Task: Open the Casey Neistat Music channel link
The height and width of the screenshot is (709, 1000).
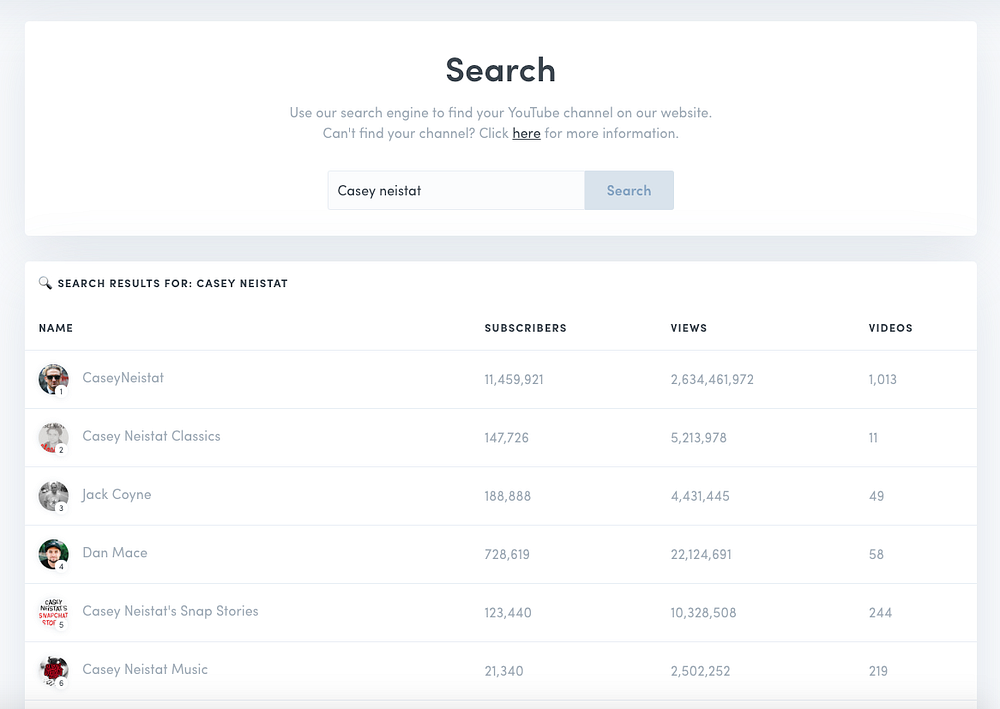Action: pos(145,669)
